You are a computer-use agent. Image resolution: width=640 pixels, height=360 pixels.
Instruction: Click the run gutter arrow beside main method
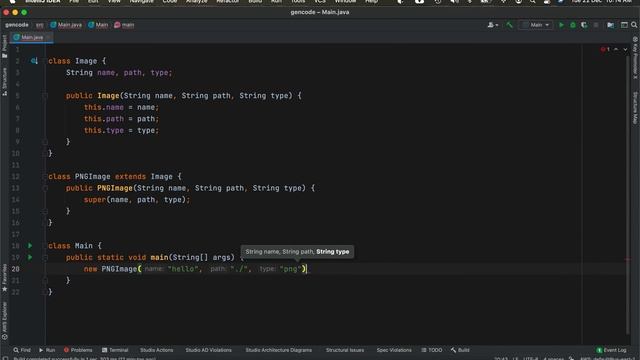coord(30,257)
